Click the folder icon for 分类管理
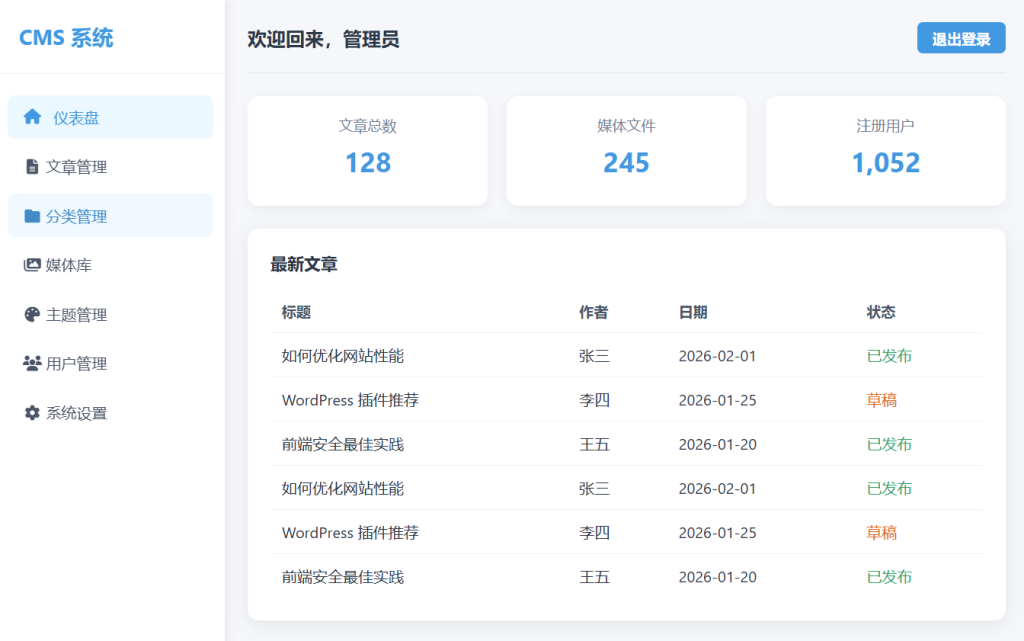Viewport: 1024px width, 641px height. pyautogui.click(x=32, y=216)
